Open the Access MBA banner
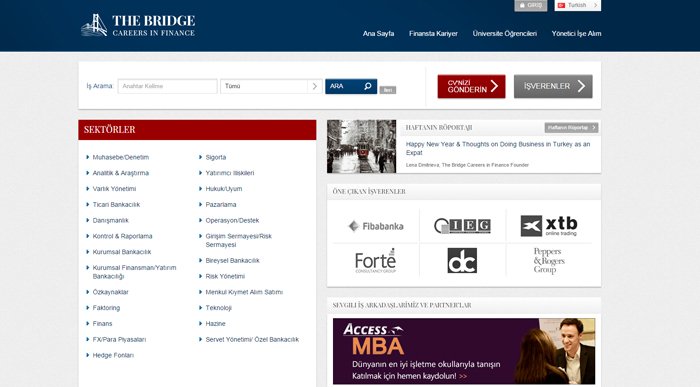The height and width of the screenshot is (387, 700). point(464,351)
